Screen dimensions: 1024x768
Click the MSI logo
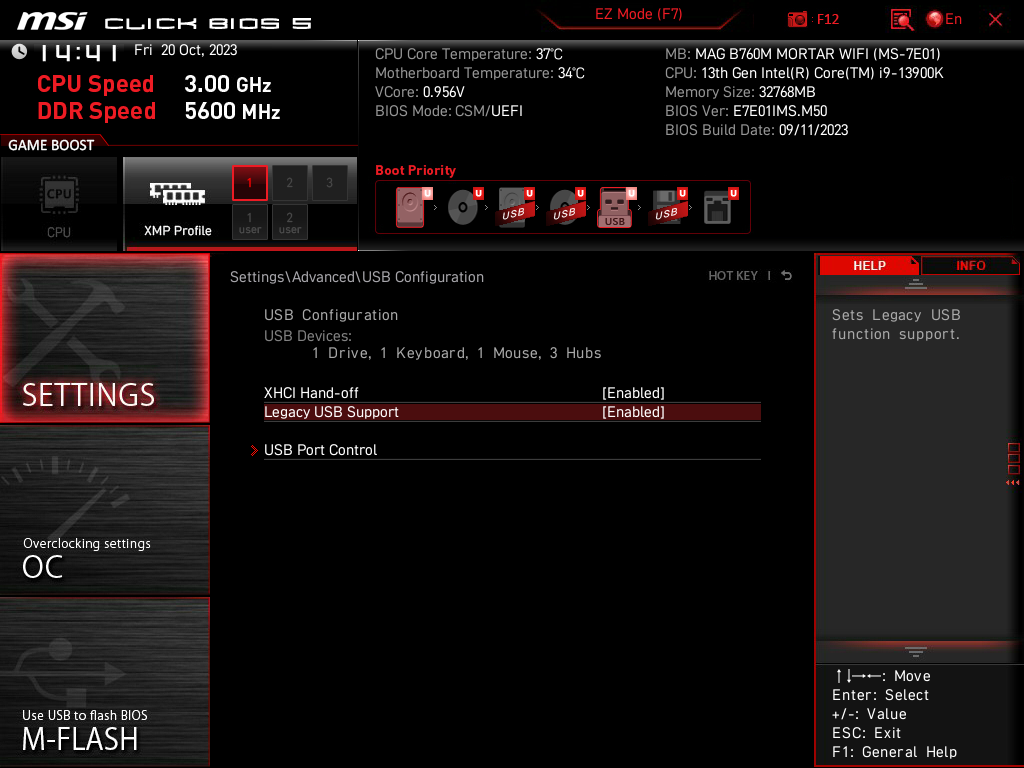tap(52, 21)
